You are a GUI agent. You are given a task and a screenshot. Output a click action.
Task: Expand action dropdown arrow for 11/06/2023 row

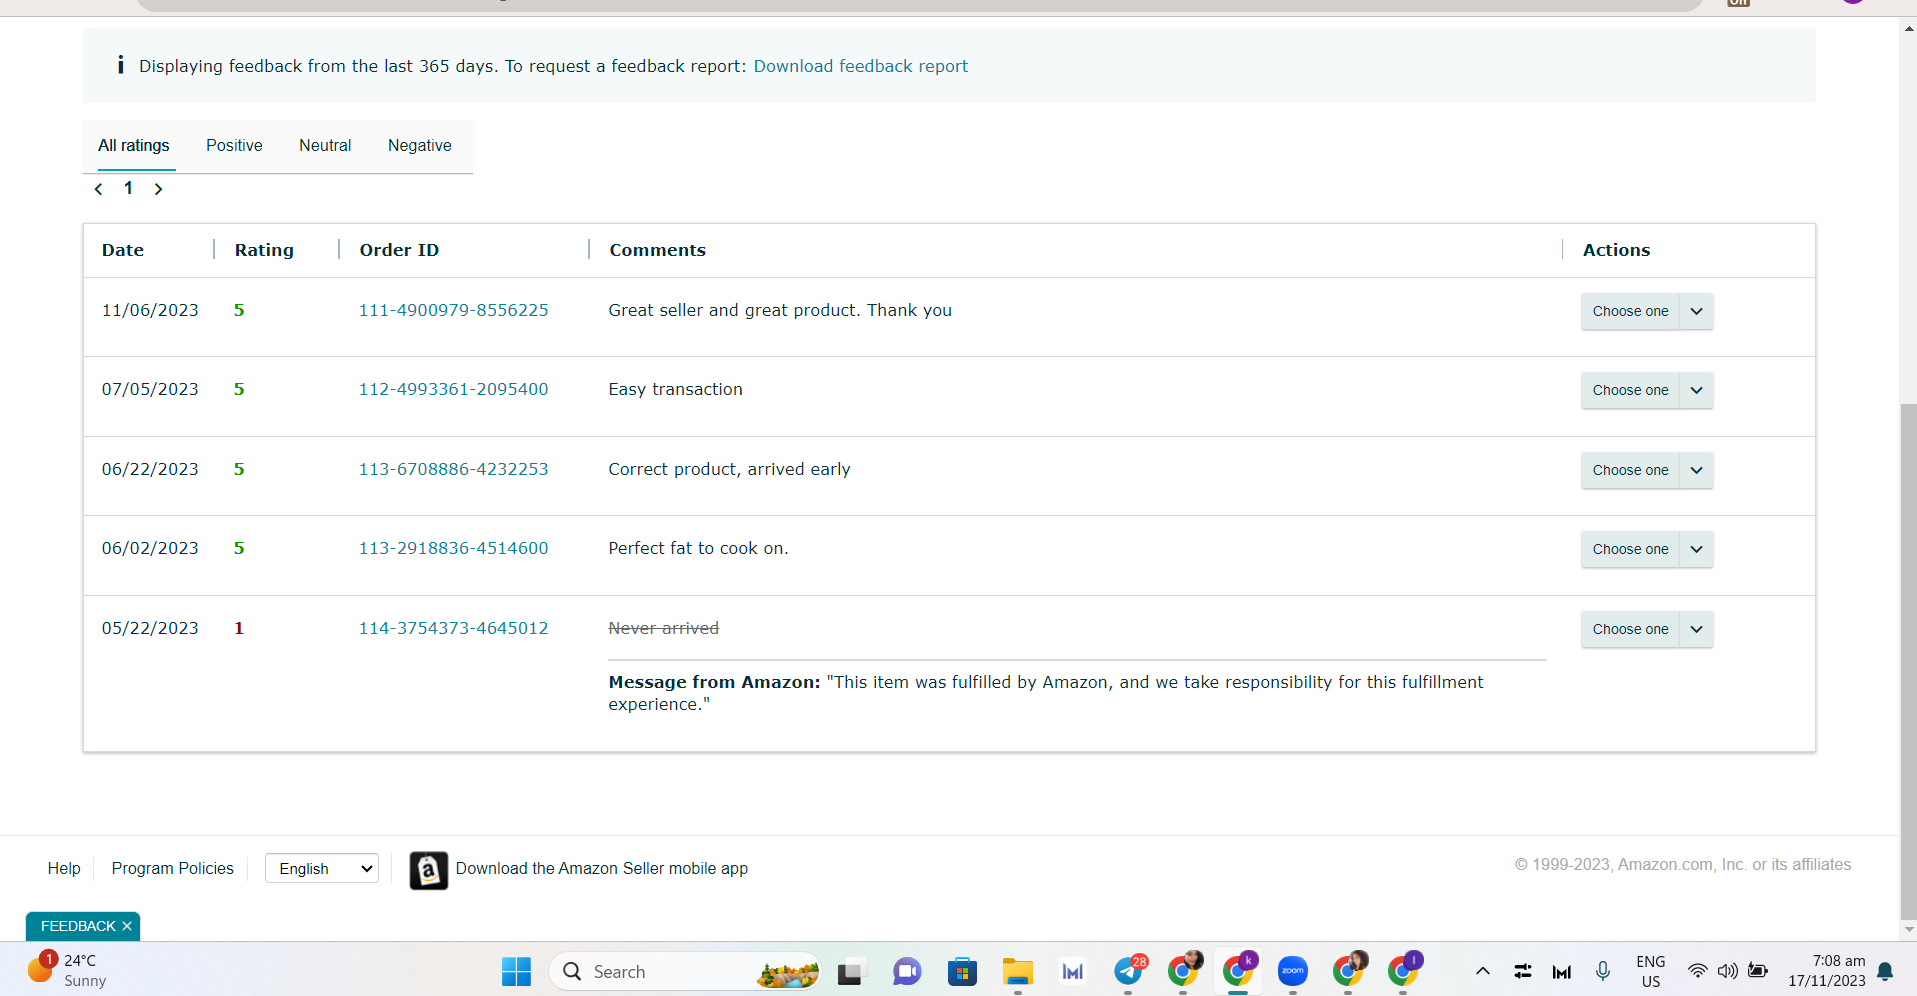[x=1697, y=311]
